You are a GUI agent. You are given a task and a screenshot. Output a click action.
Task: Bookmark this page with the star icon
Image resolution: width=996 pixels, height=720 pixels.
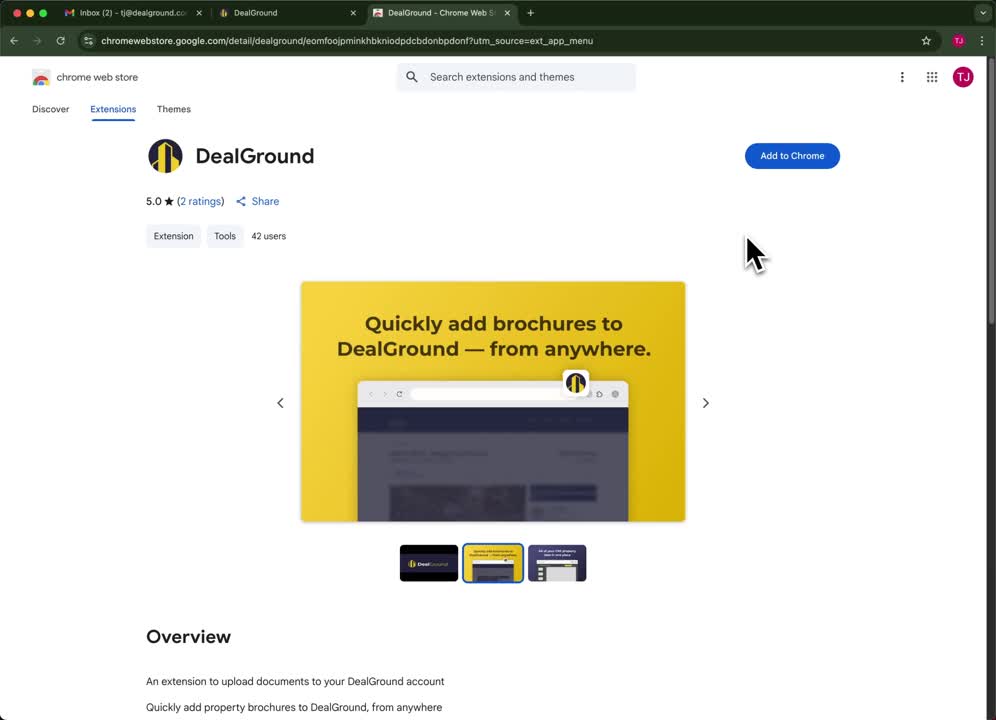[x=926, y=41]
